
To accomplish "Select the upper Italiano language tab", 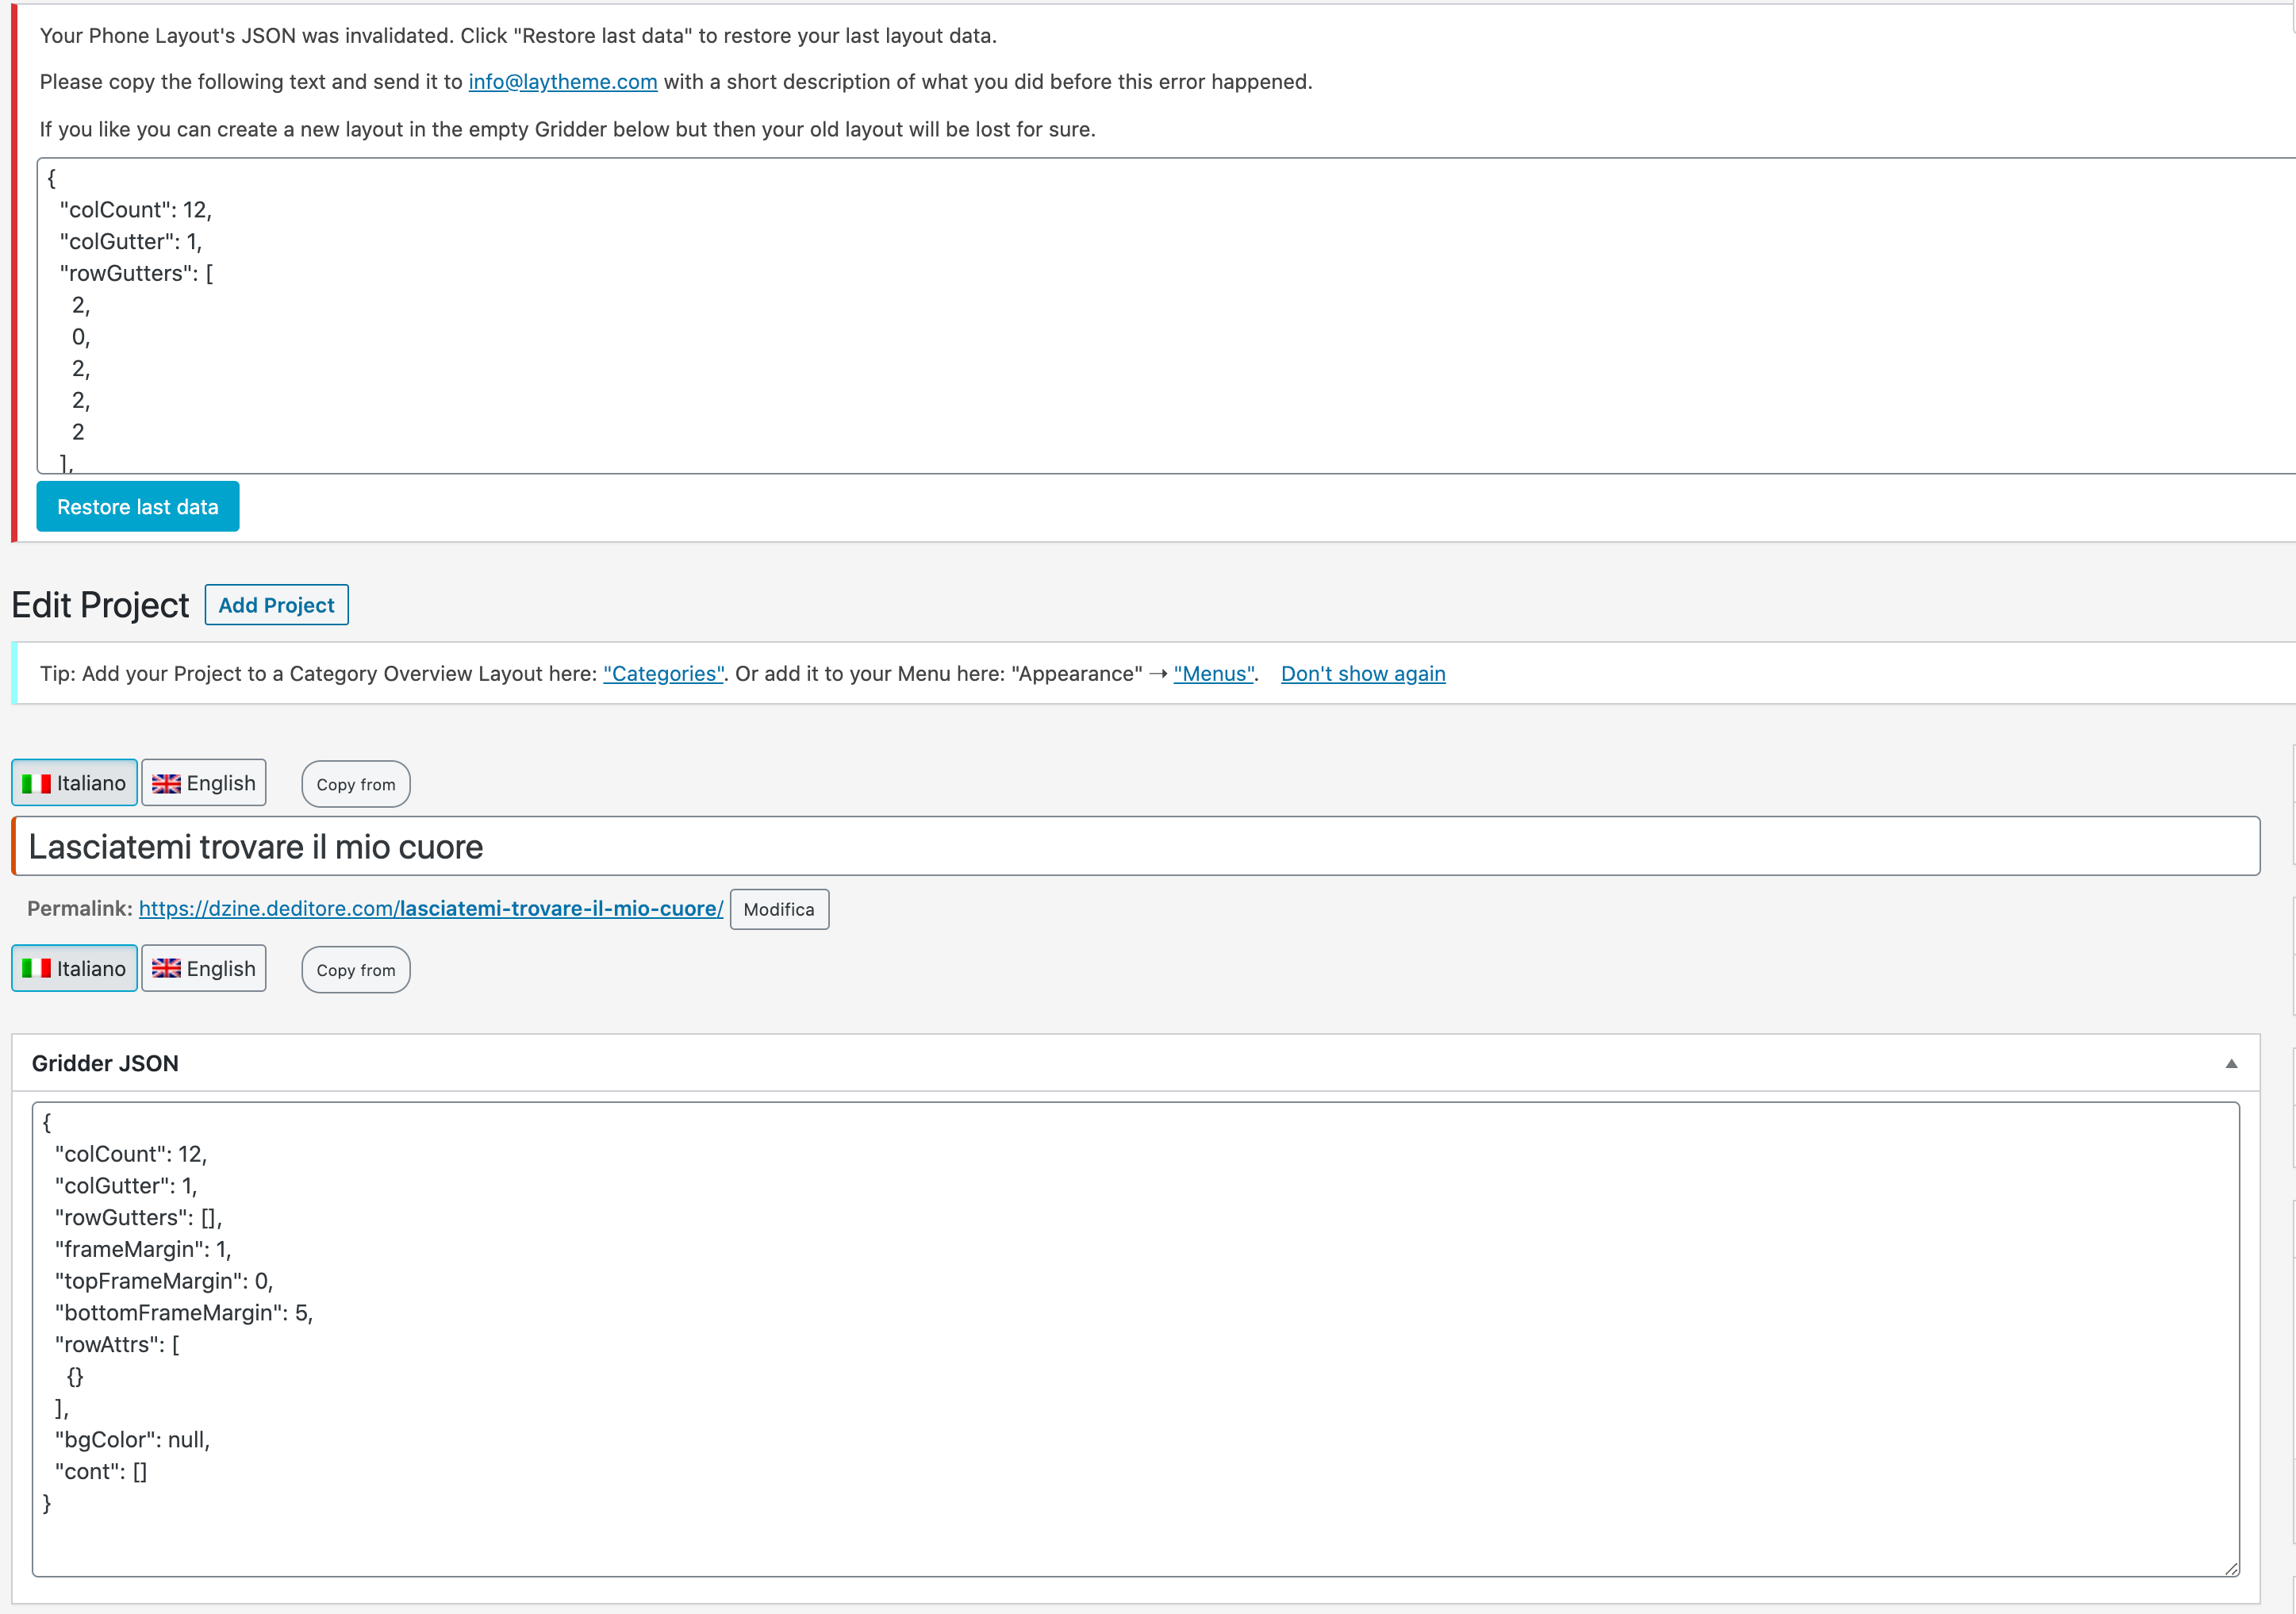I will (x=75, y=783).
